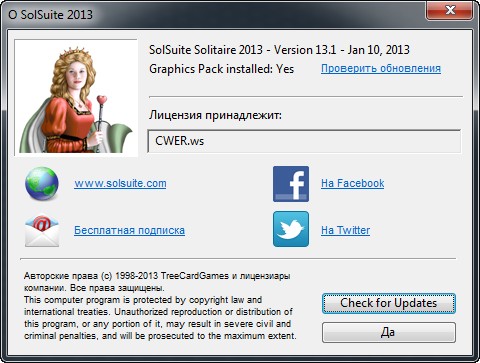Open the На Facebook link

click(353, 183)
